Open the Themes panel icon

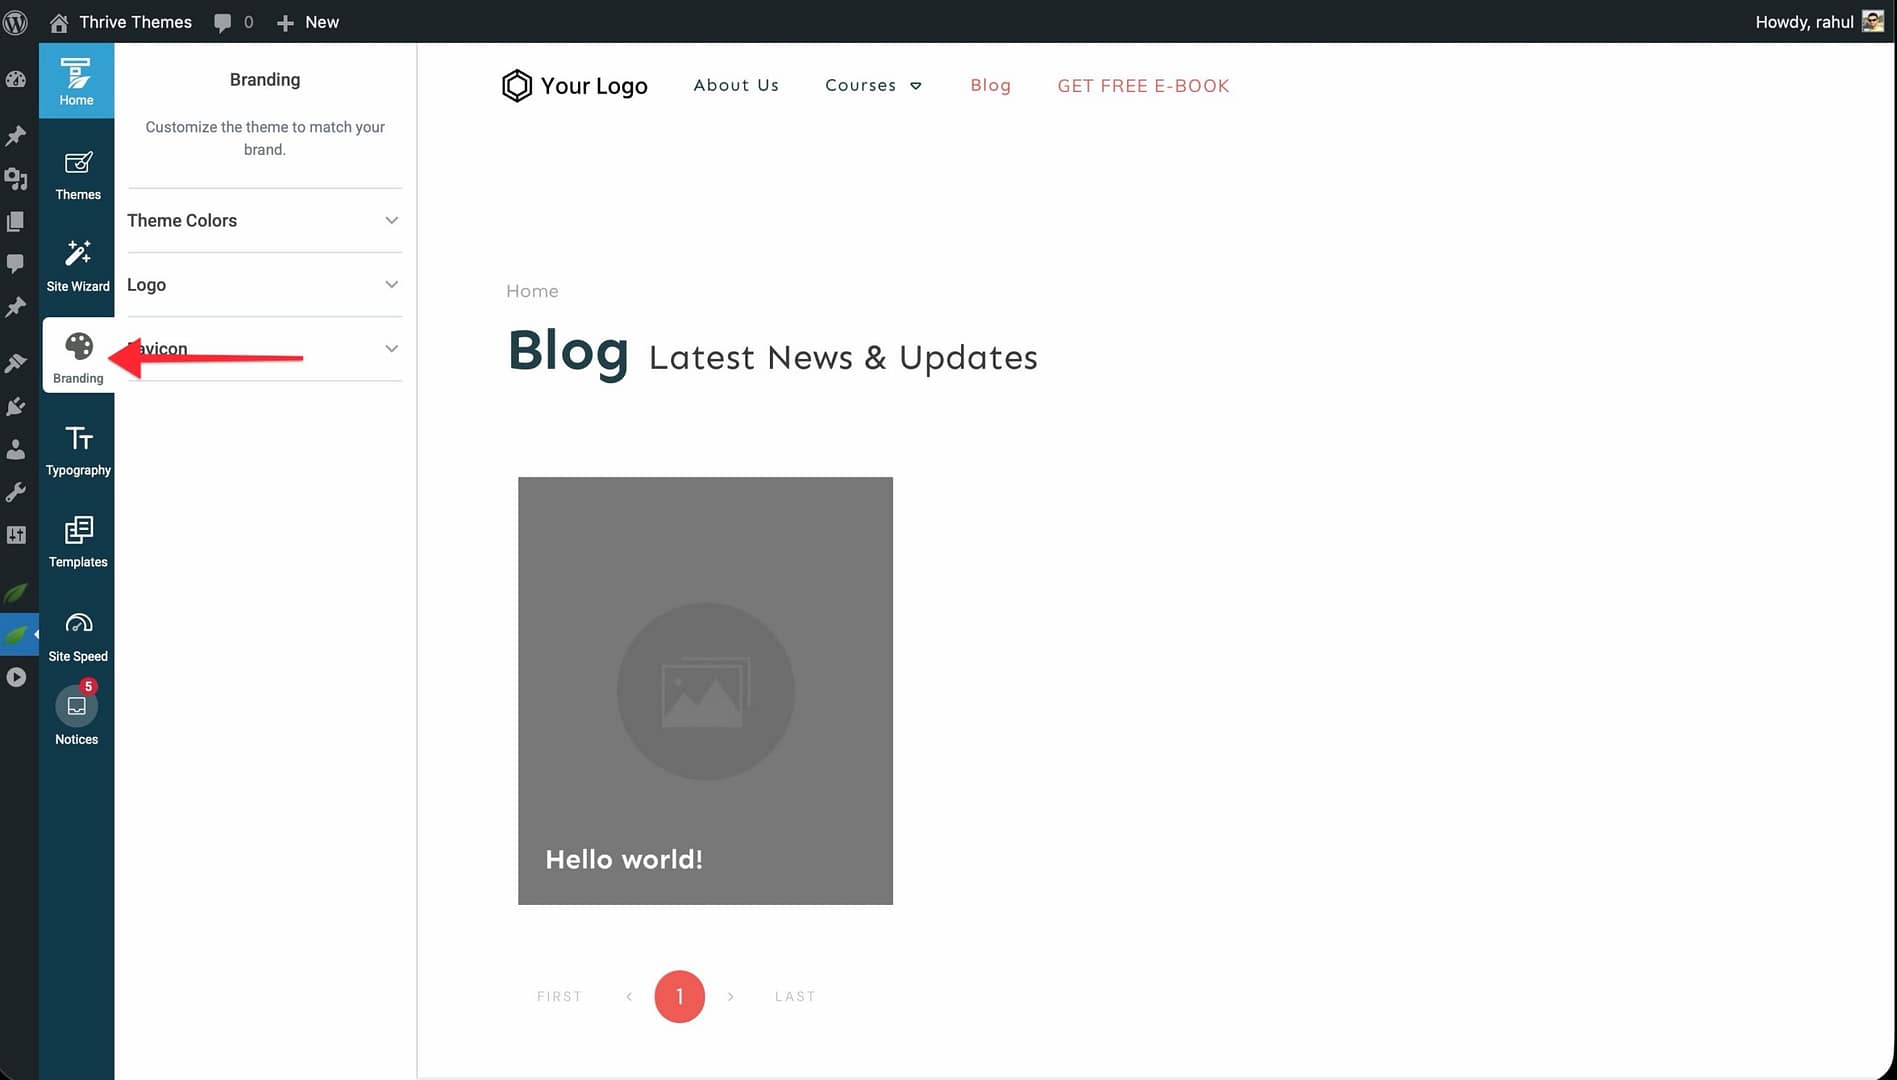click(x=78, y=175)
